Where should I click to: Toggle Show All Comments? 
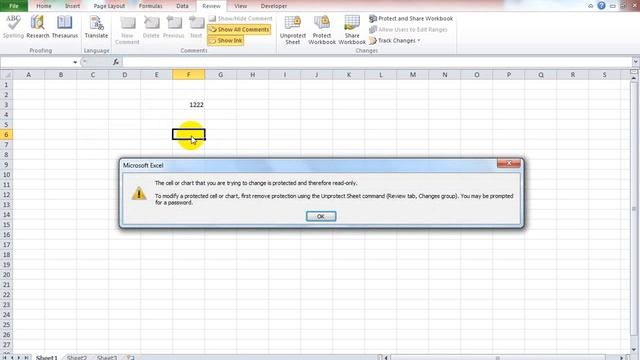click(x=239, y=29)
